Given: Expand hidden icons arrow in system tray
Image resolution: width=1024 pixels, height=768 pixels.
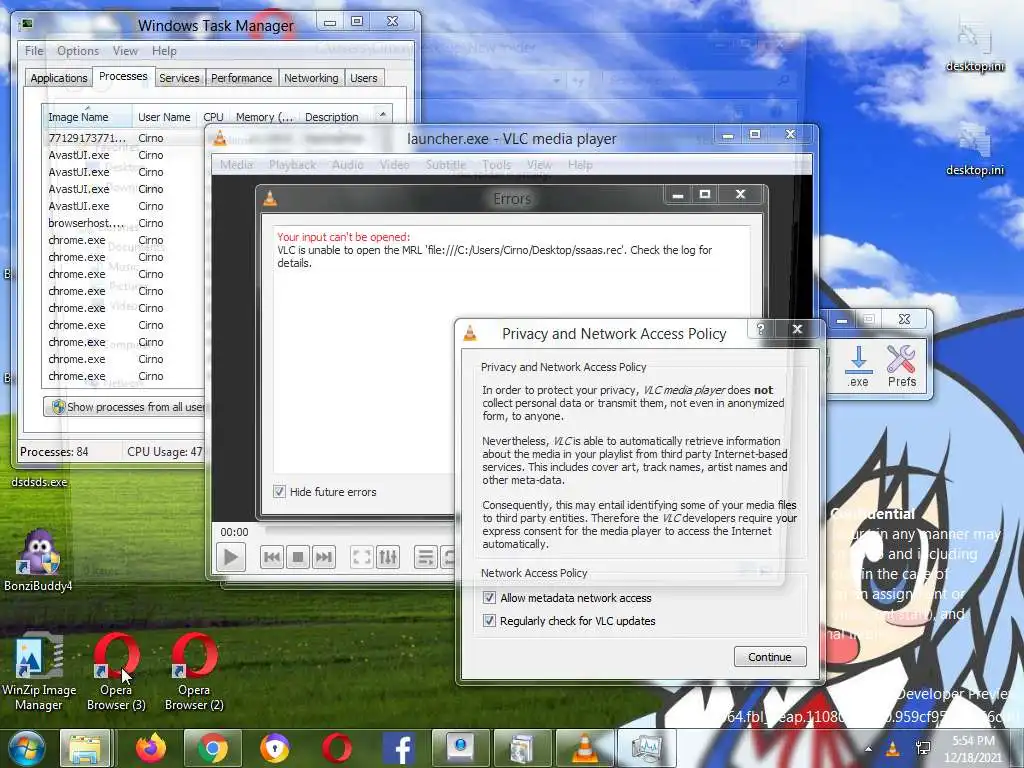Looking at the screenshot, I should (x=868, y=749).
